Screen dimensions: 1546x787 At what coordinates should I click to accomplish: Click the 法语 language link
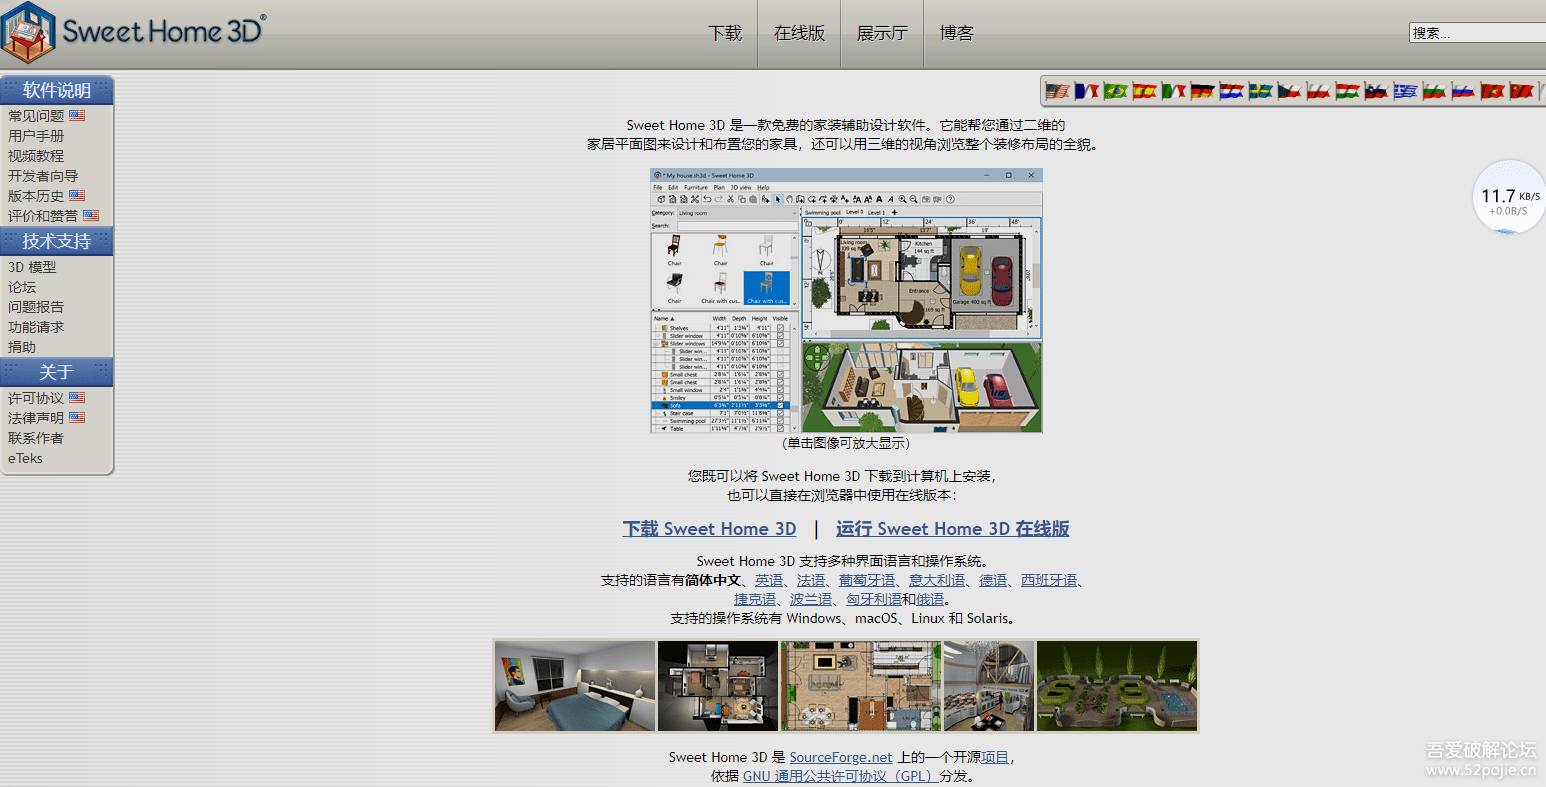point(811,580)
